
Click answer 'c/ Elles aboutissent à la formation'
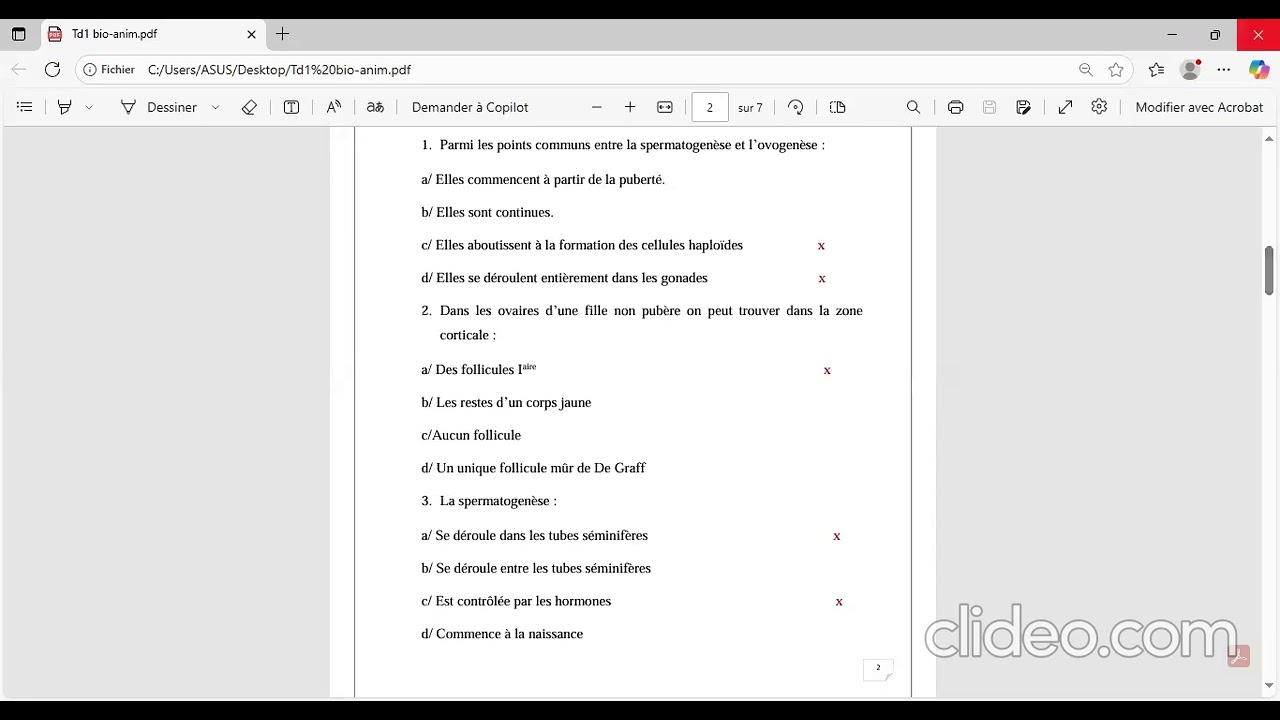[582, 245]
